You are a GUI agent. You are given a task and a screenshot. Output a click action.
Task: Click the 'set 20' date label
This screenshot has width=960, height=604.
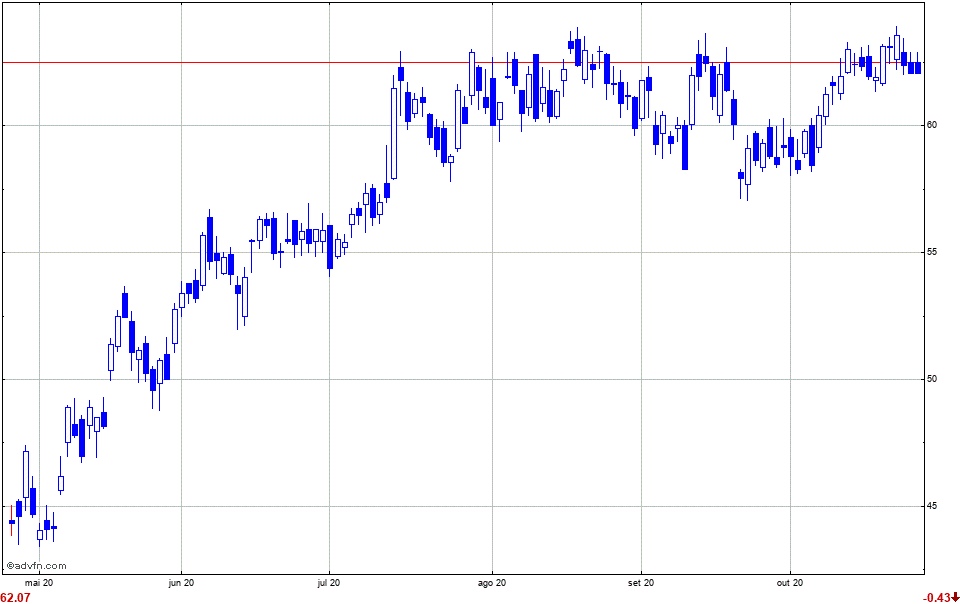[x=641, y=583]
